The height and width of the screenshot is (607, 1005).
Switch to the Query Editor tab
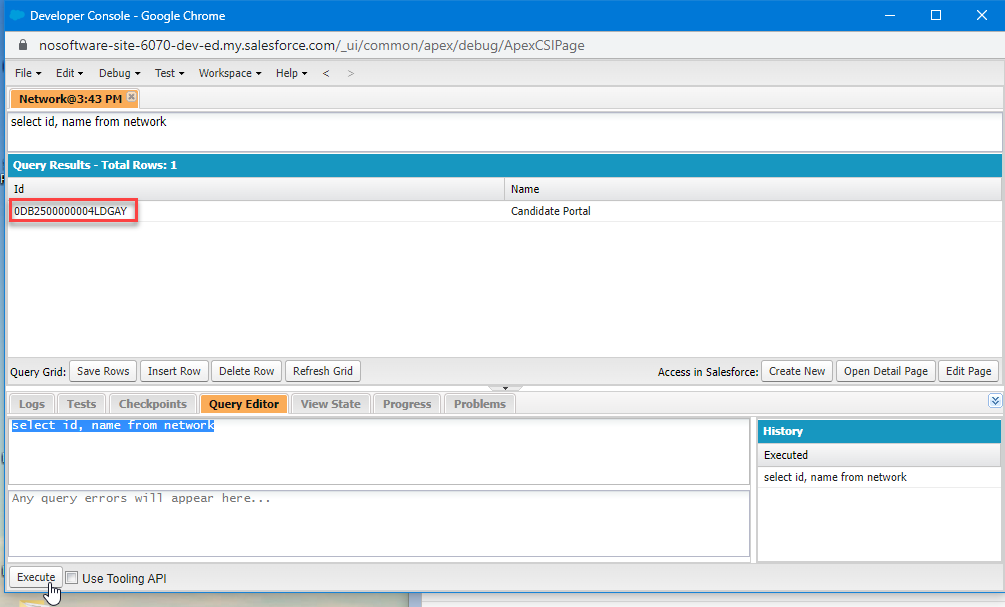[244, 404]
